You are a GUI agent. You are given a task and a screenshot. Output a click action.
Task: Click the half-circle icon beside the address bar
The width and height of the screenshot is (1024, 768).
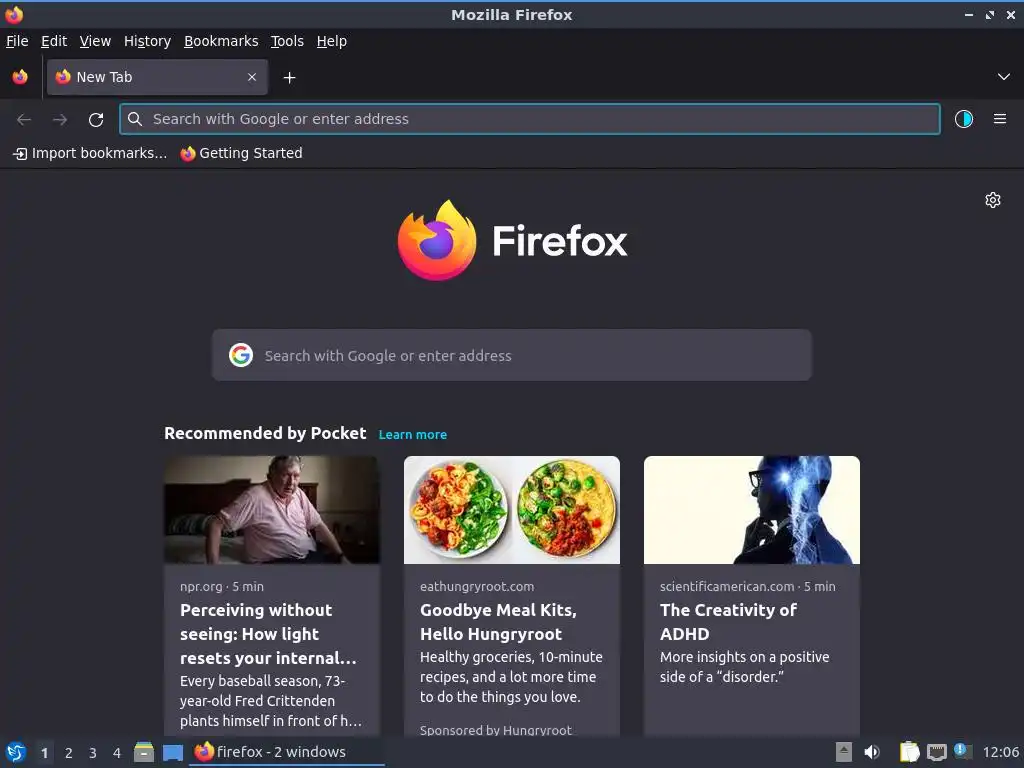click(x=963, y=119)
